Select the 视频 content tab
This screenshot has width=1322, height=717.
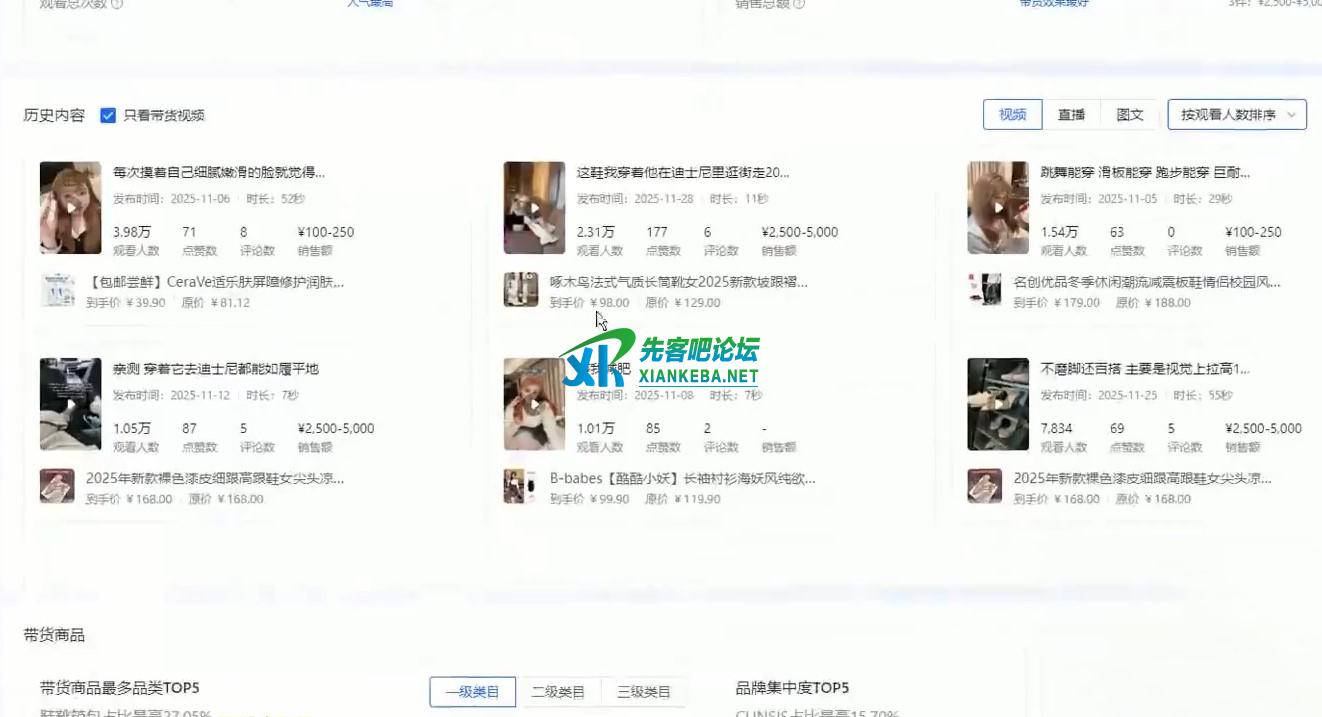coord(1012,115)
